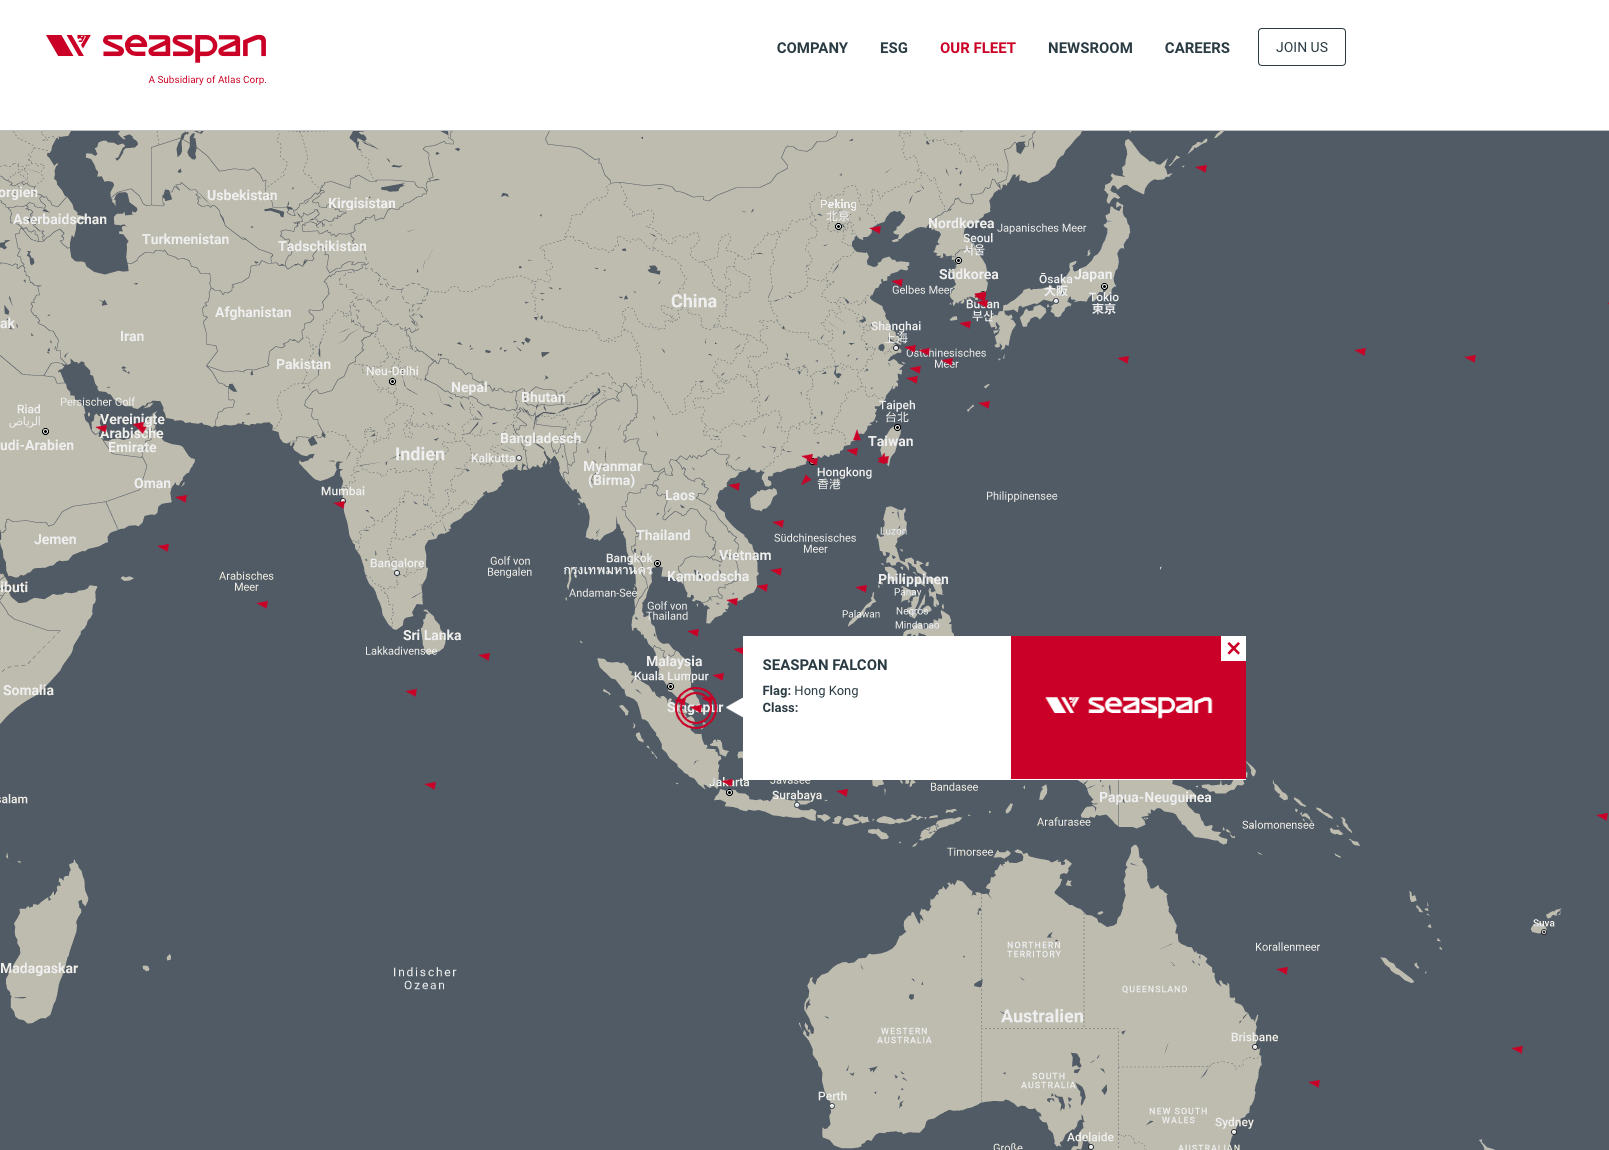This screenshot has height=1150, width=1609.
Task: Close the Seaspan Falcon vessel popup
Action: click(x=1233, y=648)
